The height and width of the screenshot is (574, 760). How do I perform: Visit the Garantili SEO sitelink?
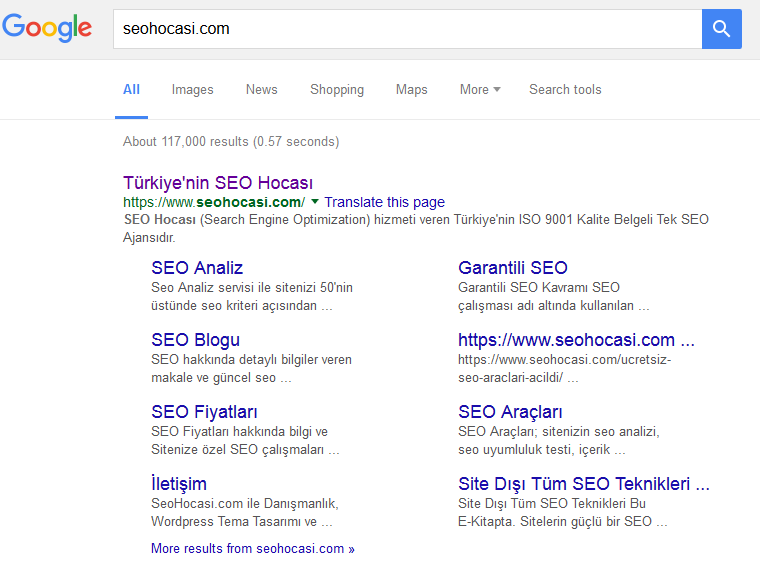pyautogui.click(x=512, y=268)
